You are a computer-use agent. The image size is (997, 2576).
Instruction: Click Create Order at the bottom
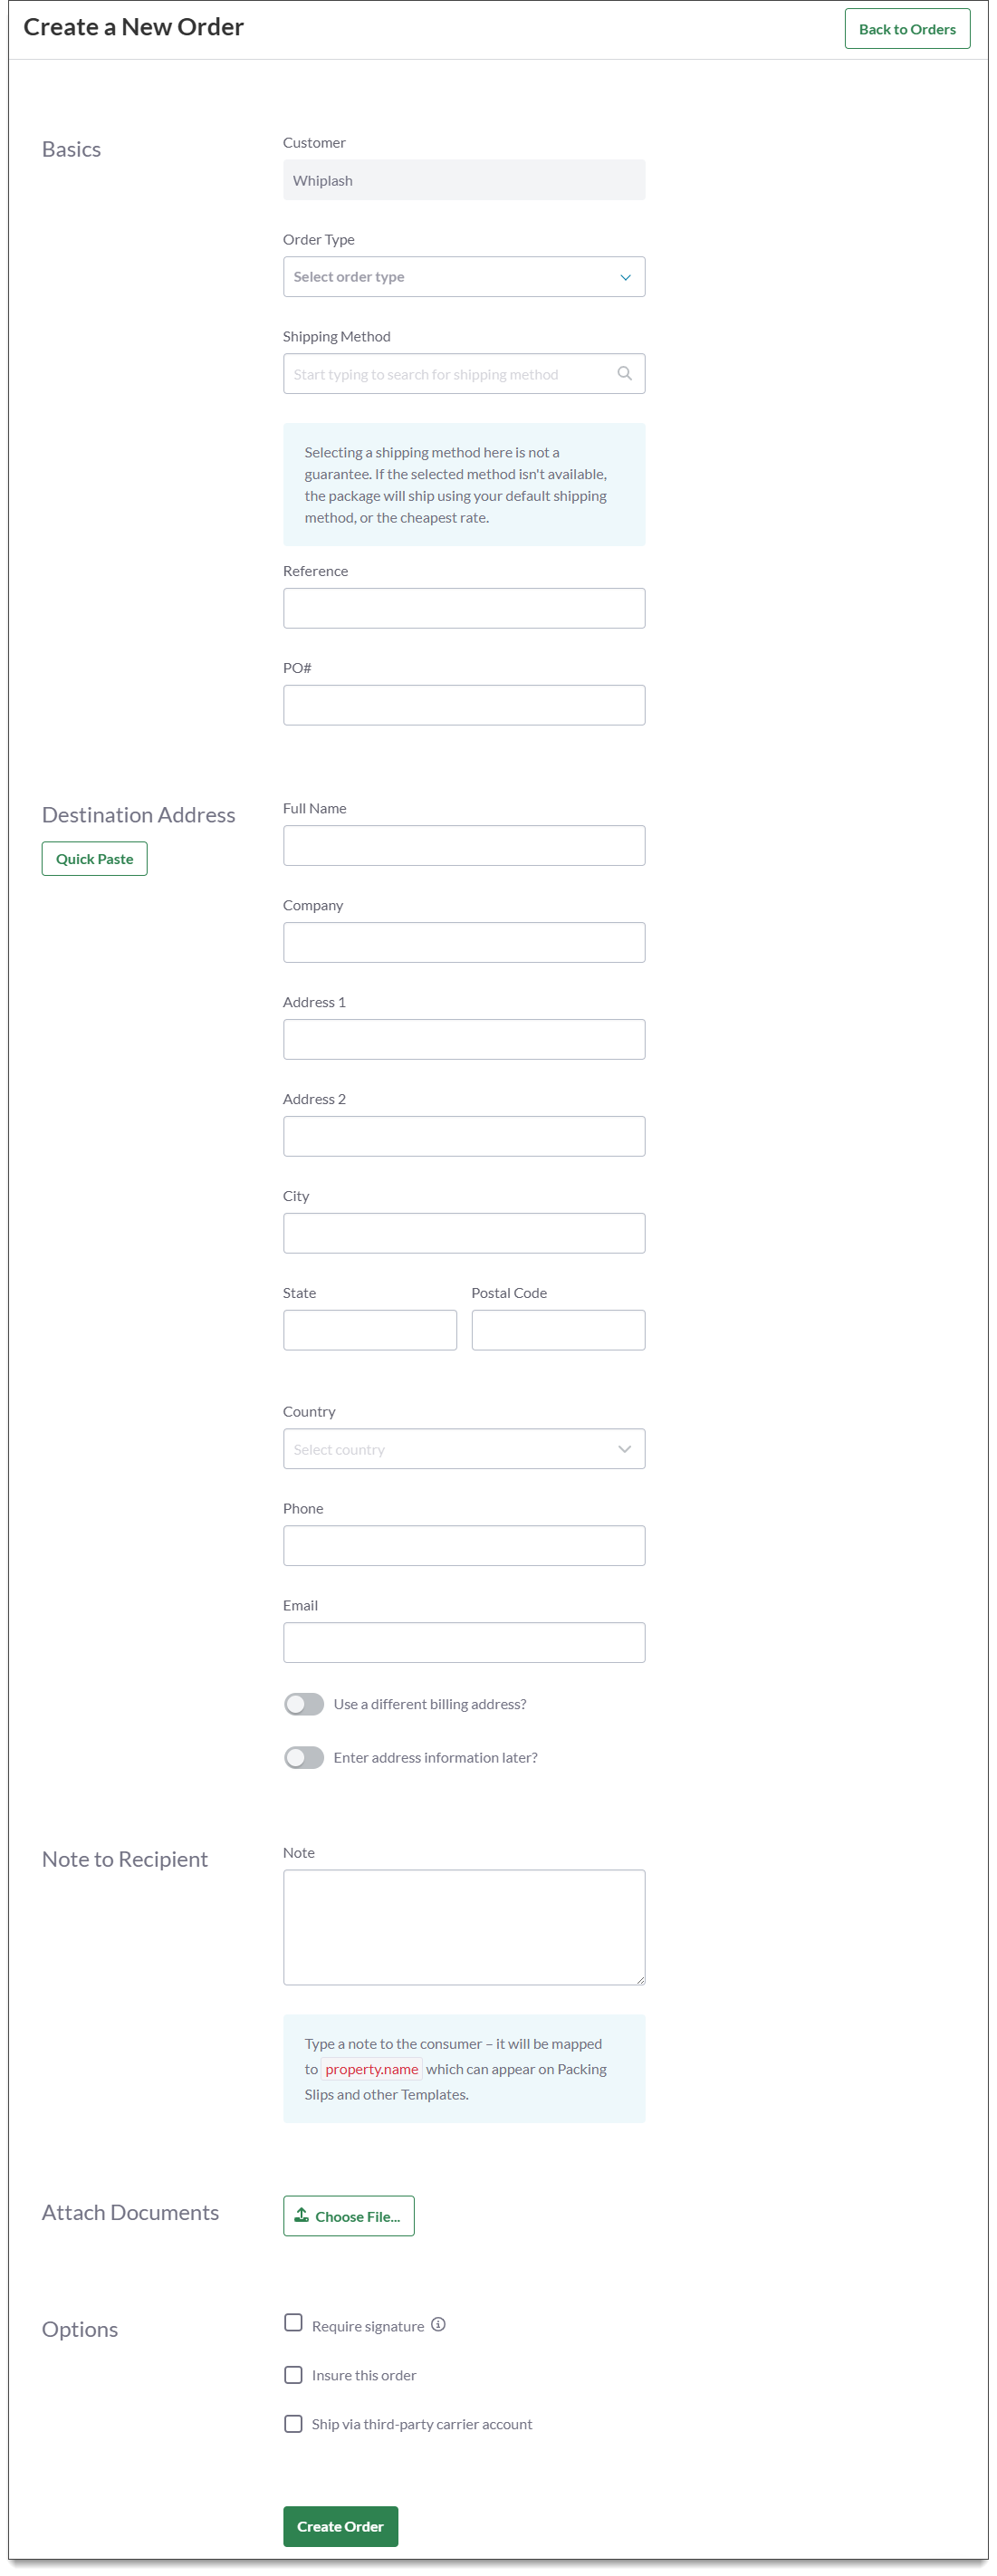(340, 2527)
